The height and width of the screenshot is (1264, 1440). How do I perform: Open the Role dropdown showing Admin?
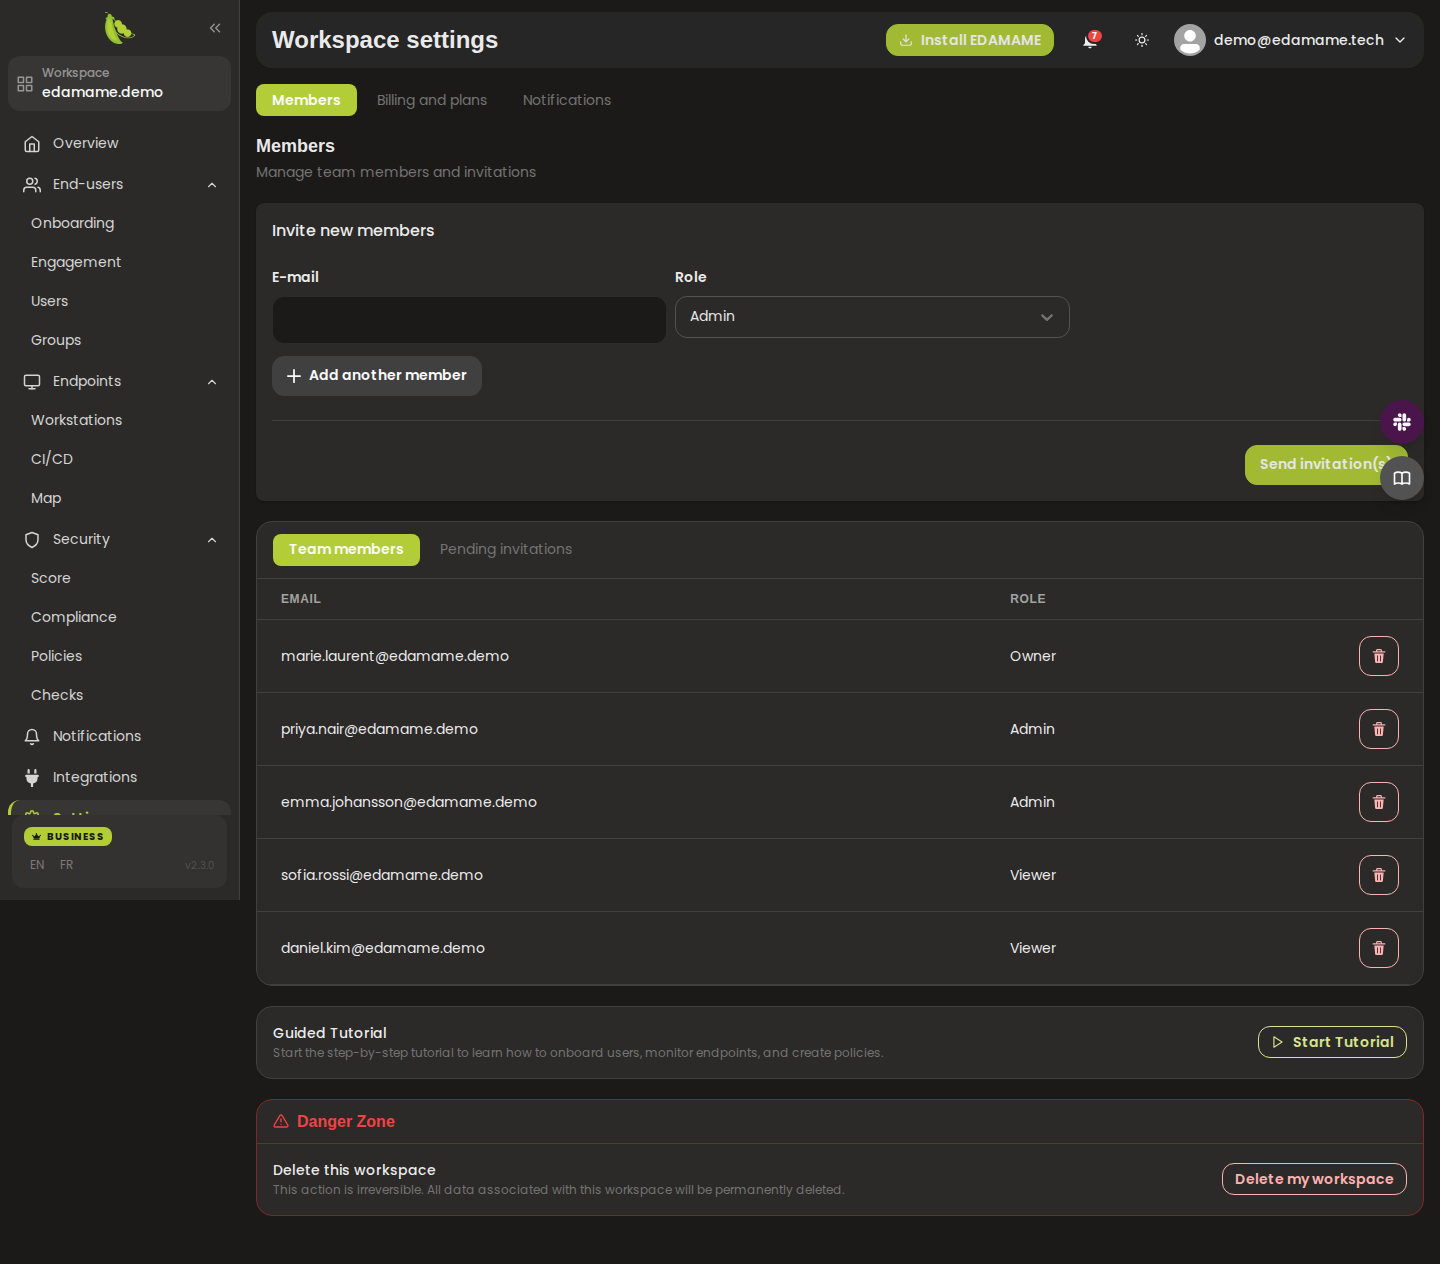click(x=872, y=317)
